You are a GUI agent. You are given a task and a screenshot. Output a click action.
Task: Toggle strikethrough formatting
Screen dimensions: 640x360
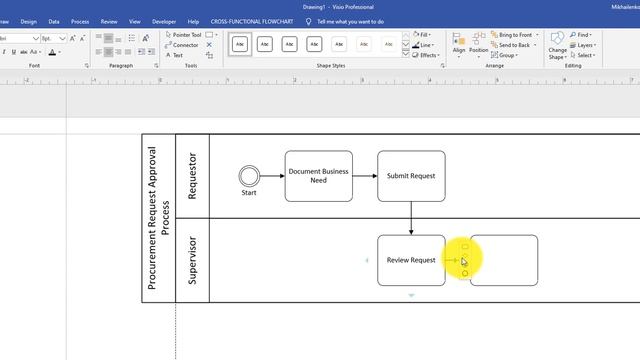tap(24, 52)
